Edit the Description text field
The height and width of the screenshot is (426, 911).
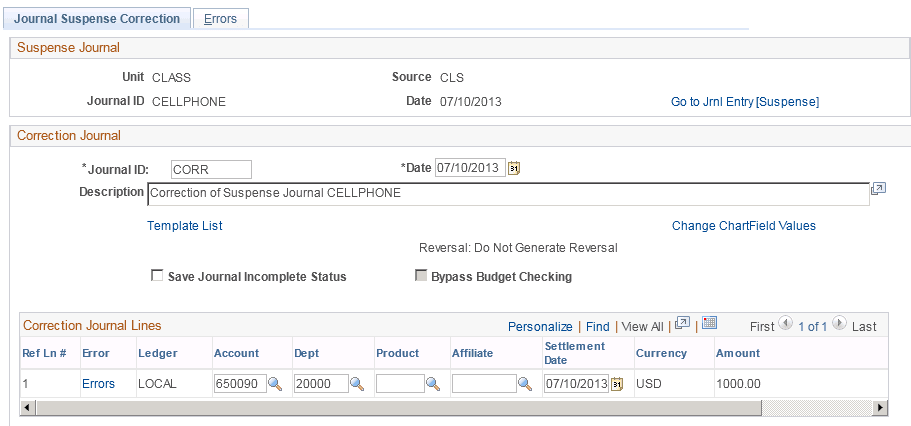(508, 194)
